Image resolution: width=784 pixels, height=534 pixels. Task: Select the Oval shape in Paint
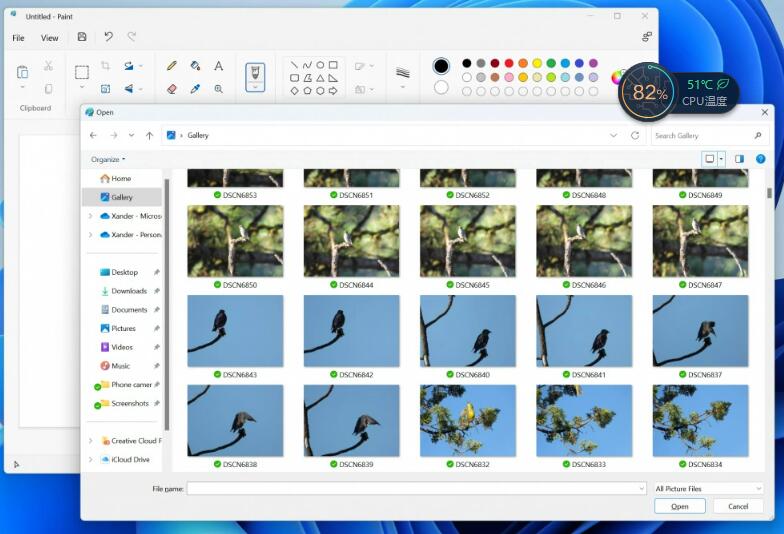click(x=320, y=65)
